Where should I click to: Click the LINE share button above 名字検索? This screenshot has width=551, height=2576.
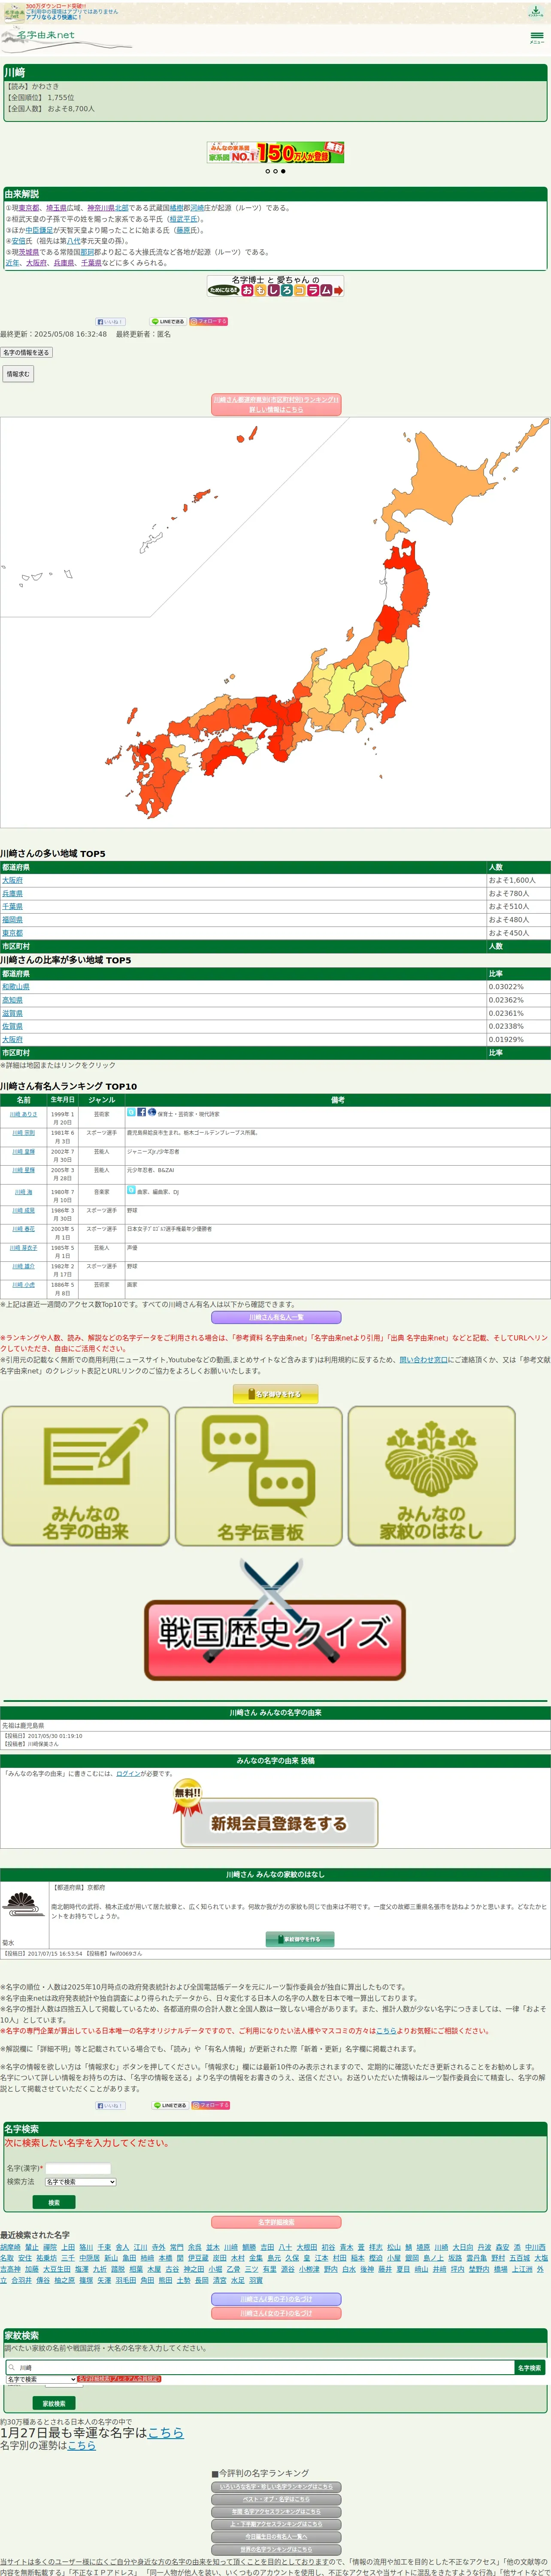click(170, 2106)
